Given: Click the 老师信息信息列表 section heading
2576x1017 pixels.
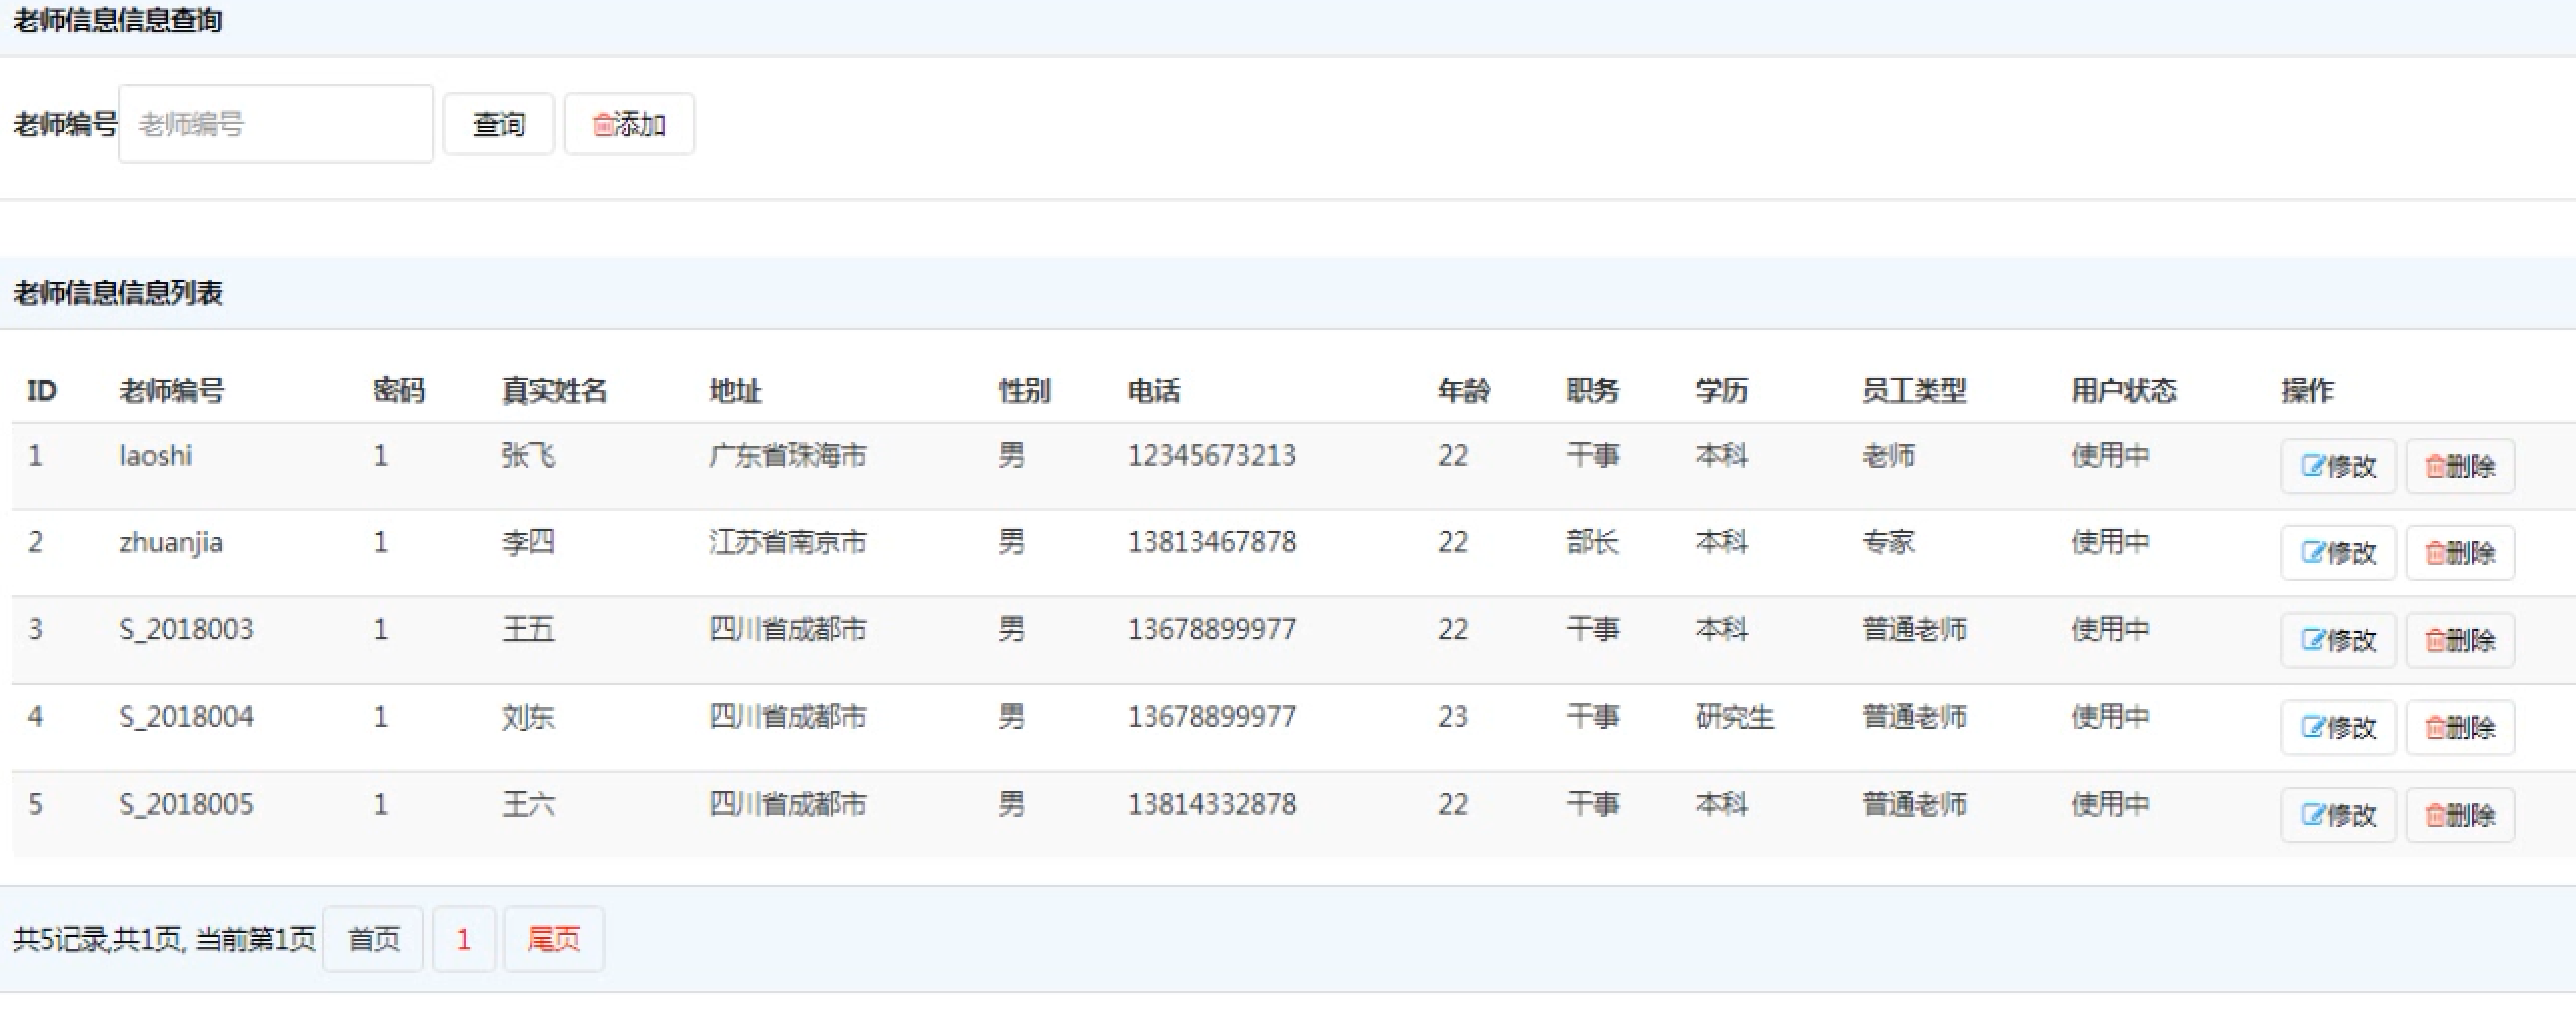Looking at the screenshot, I should (x=118, y=293).
